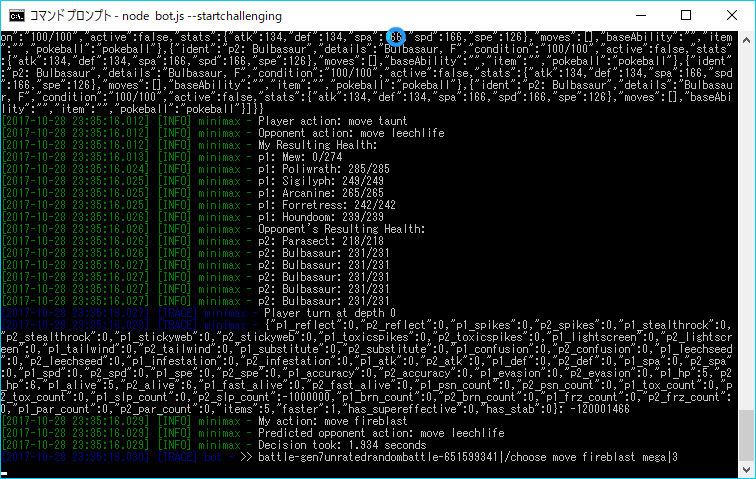756x479 pixels.
Task: Click 'My action: move fireblast' line
Action: pos(332,421)
